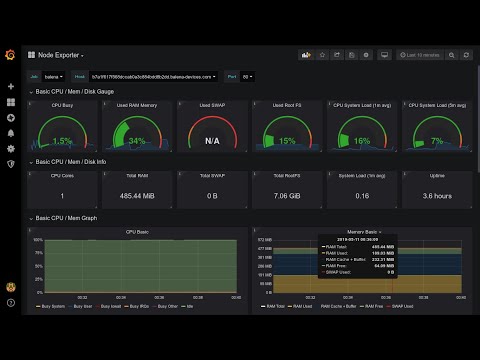Screen dimensions: 480x360
Task: Open the Node Exporter dashboard dropdown
Action: tap(56, 55)
